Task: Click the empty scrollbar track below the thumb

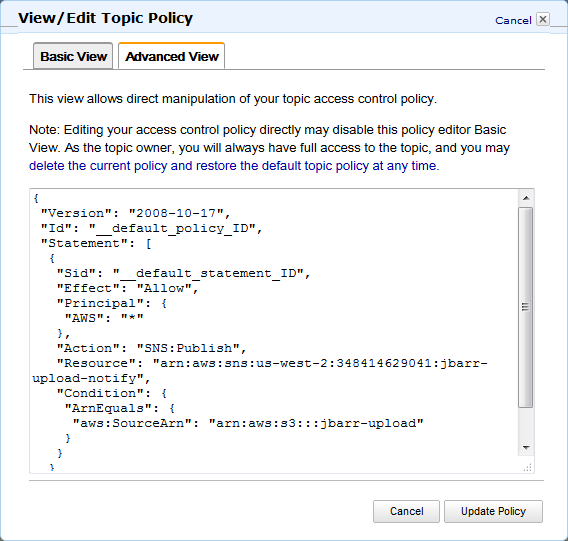Action: point(526,424)
